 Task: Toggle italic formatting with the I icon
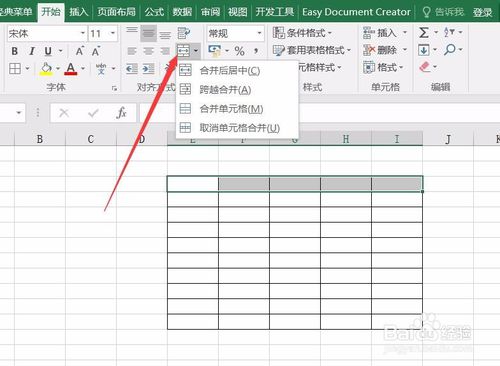click(32, 51)
